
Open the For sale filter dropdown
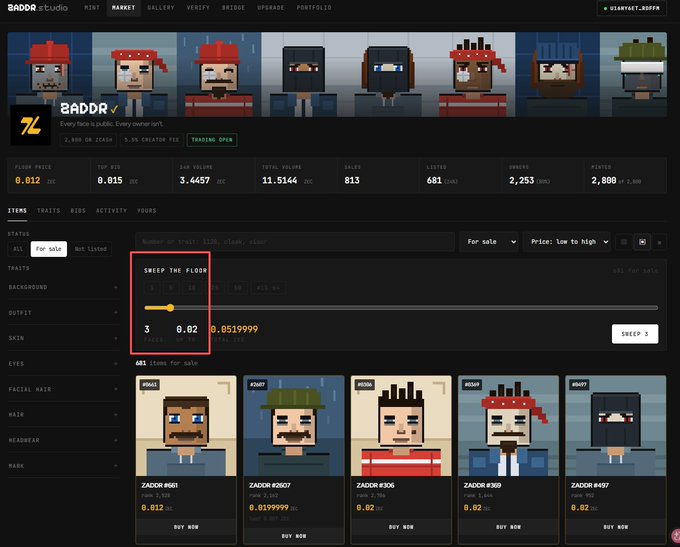(490, 242)
